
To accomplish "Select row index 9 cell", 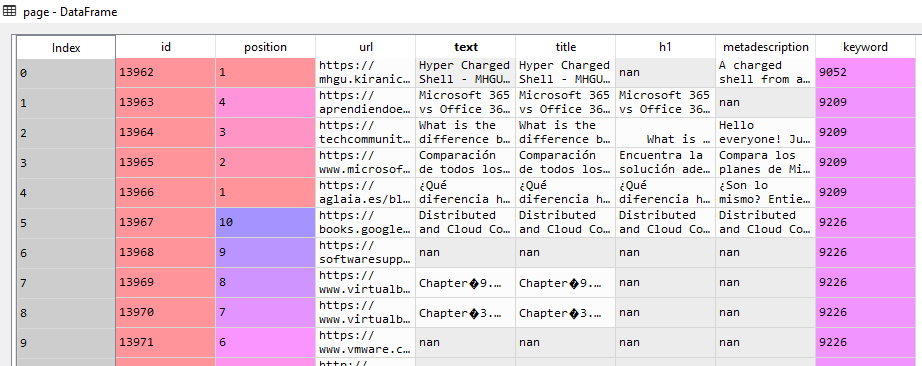I will [66, 343].
